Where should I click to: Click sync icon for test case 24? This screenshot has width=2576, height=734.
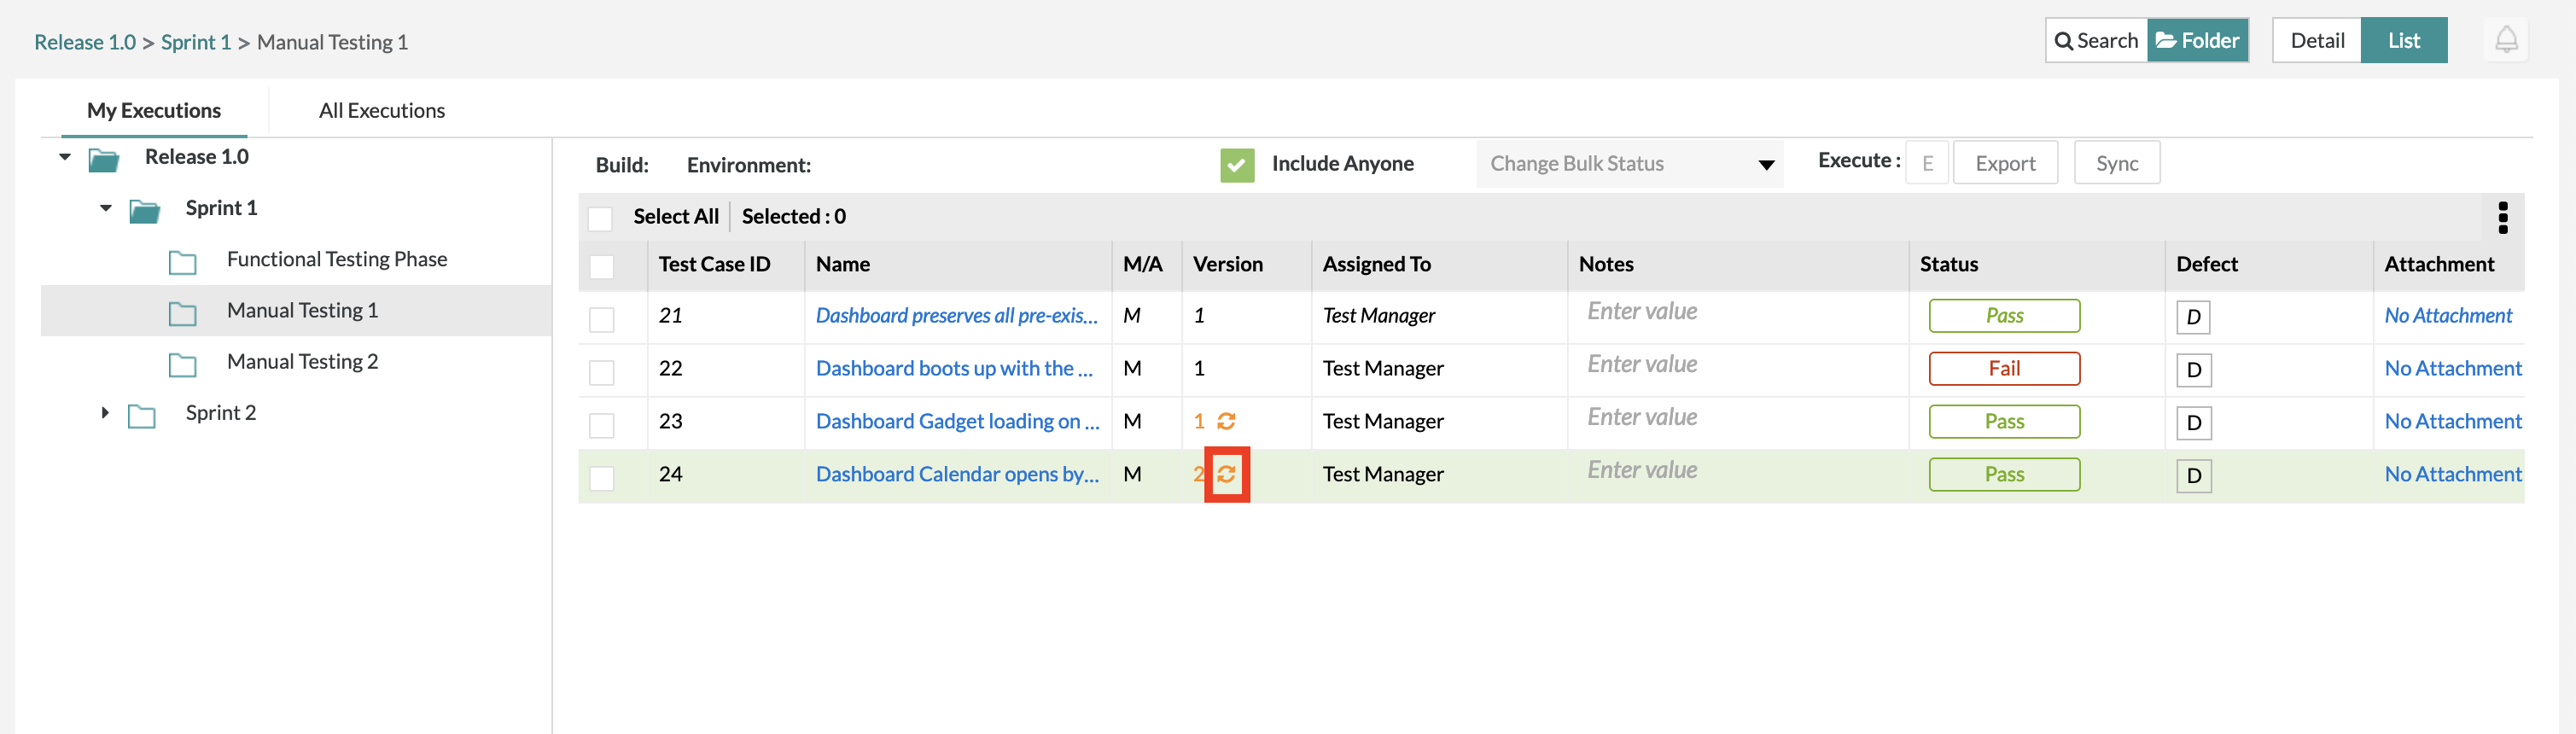pos(1226,474)
